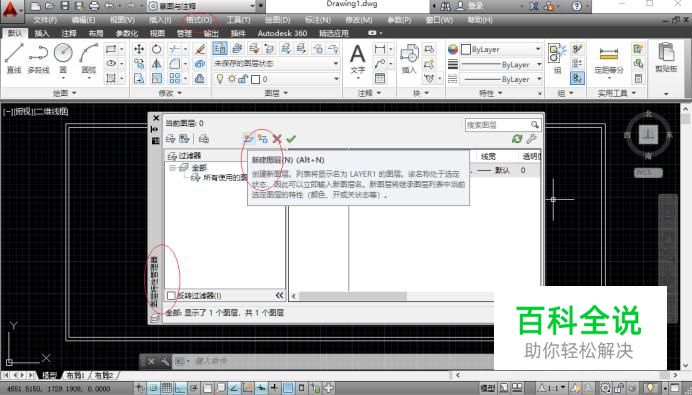The width and height of the screenshot is (692, 395).
Task: Toggle the invert filter (反转过滤器) checkbox
Action: (171, 296)
